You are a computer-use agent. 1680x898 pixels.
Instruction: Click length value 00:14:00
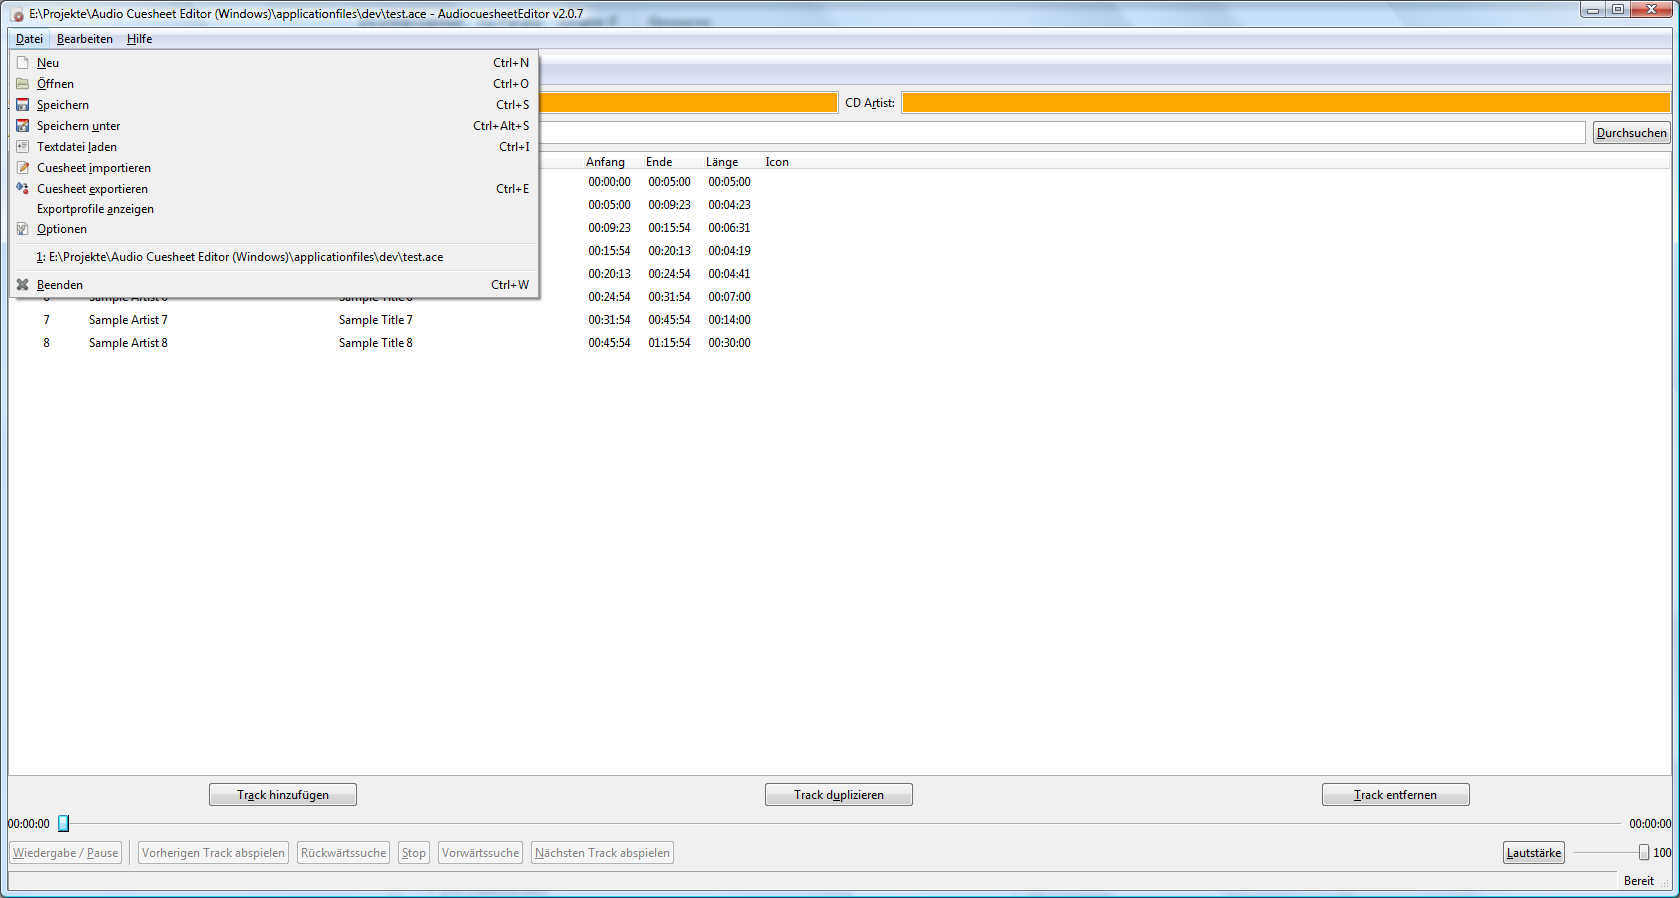pos(729,320)
